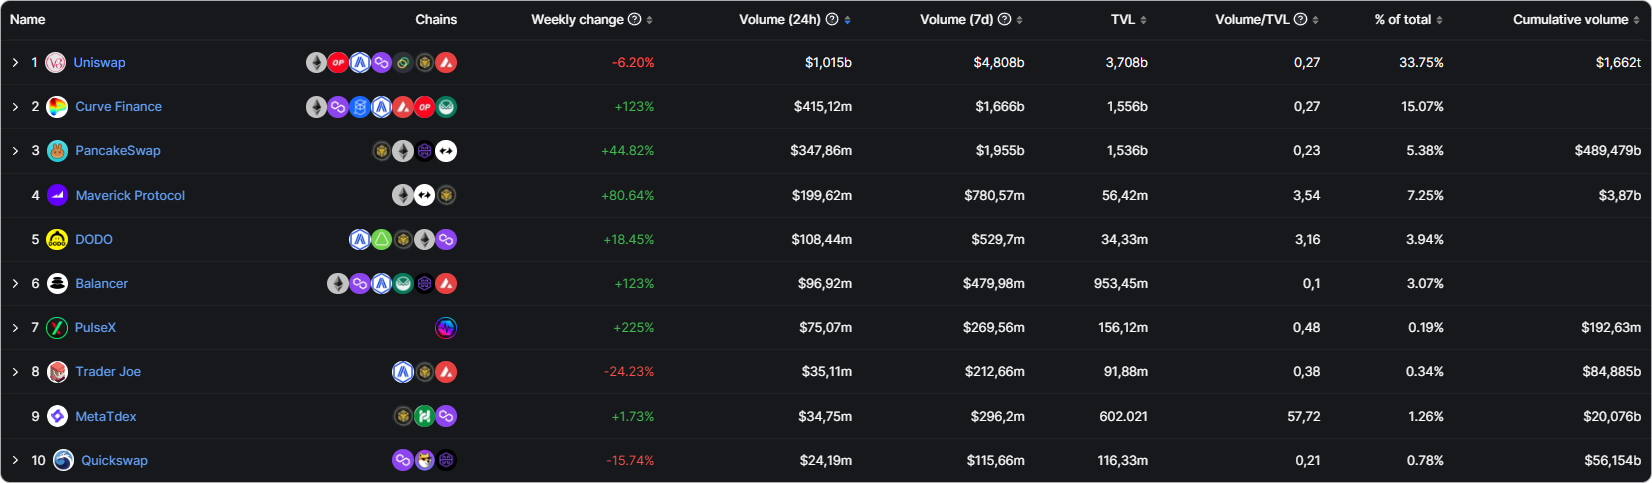Screen dimensions: 1652x483
Task: Click the PancakeSwap bunny logo
Action: click(58, 151)
